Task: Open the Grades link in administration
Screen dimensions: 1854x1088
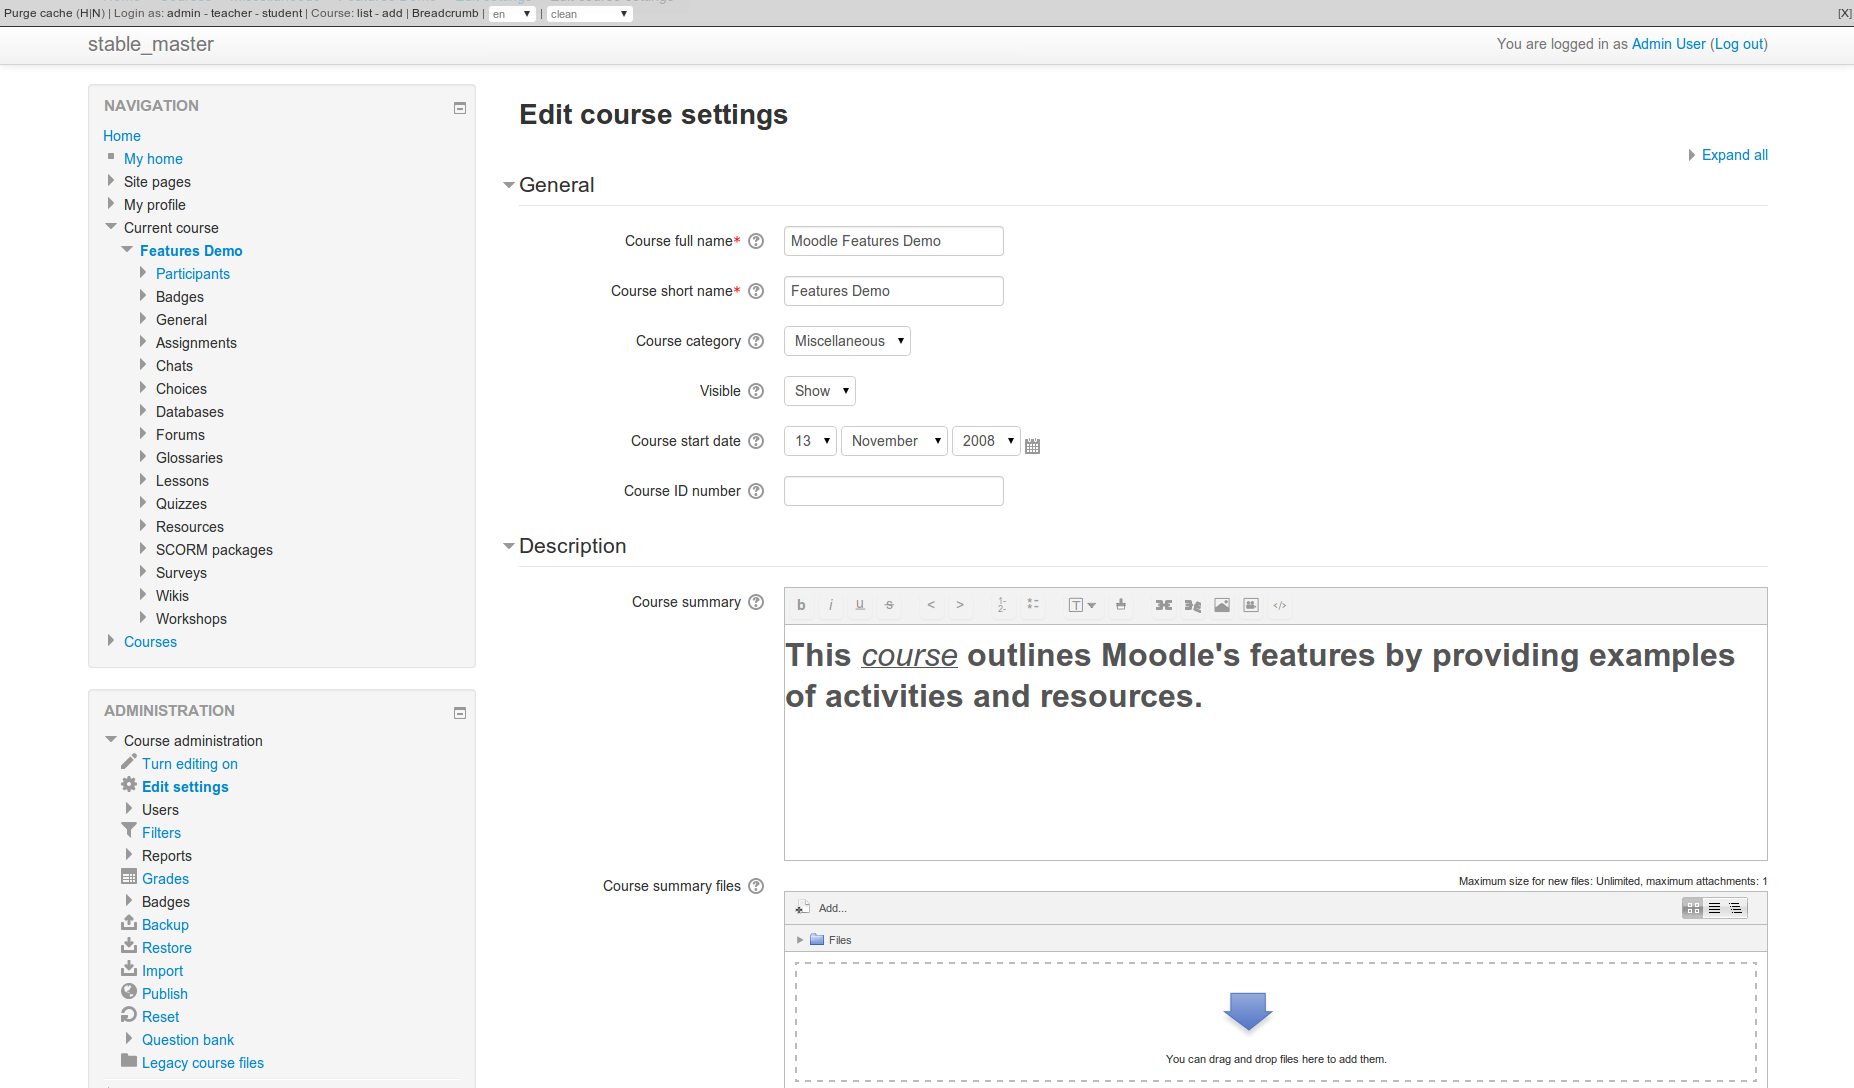Action: 165,879
